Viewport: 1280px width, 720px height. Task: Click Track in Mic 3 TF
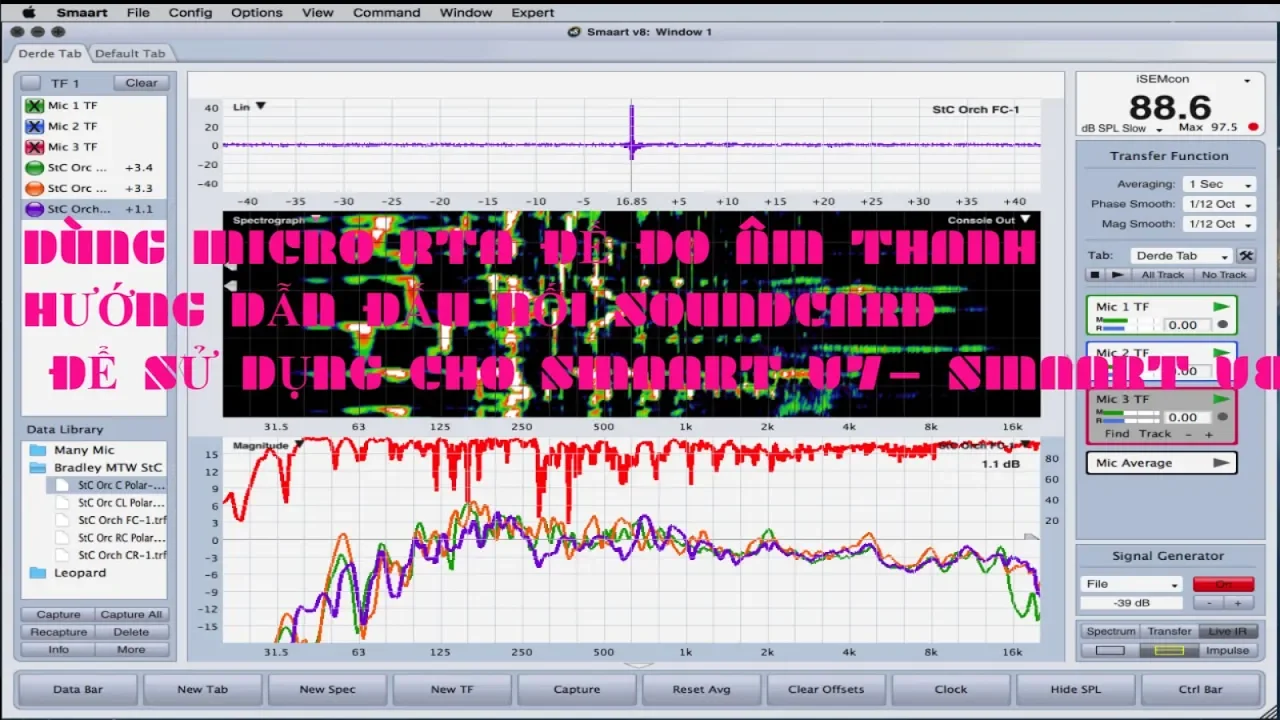tap(1155, 434)
